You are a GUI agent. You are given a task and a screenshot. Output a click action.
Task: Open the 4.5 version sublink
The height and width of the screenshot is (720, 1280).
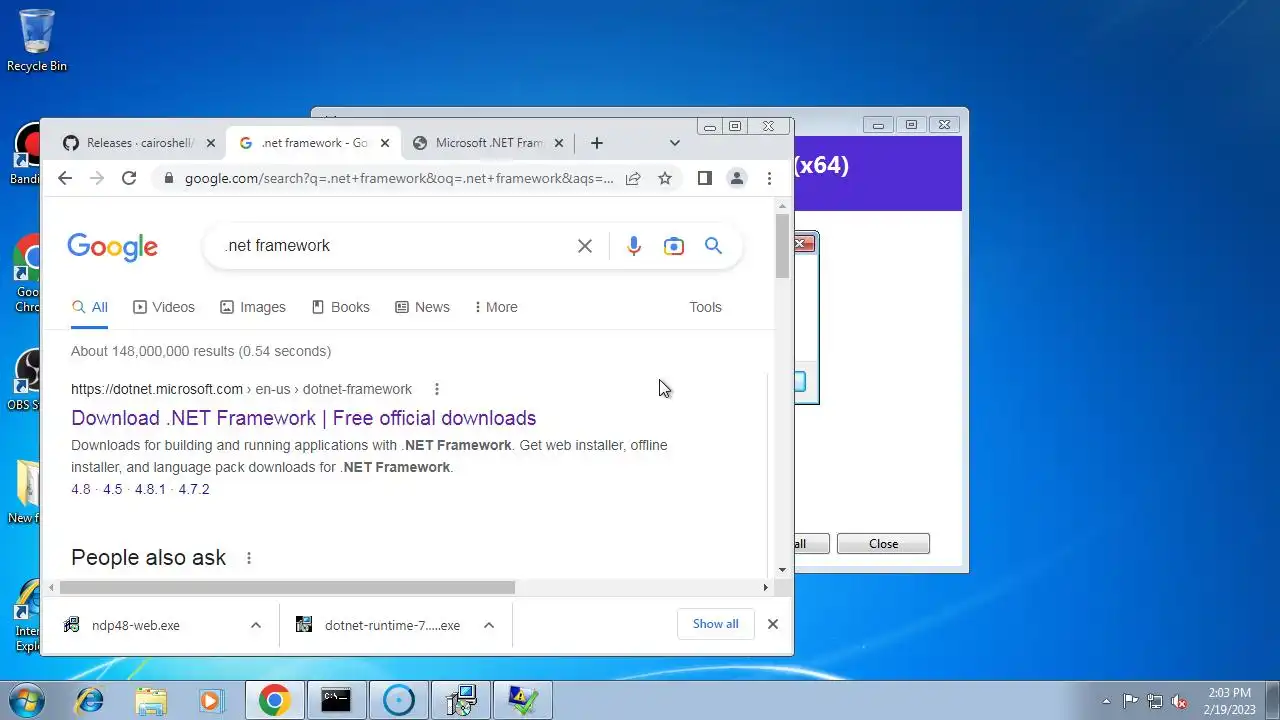coord(112,489)
